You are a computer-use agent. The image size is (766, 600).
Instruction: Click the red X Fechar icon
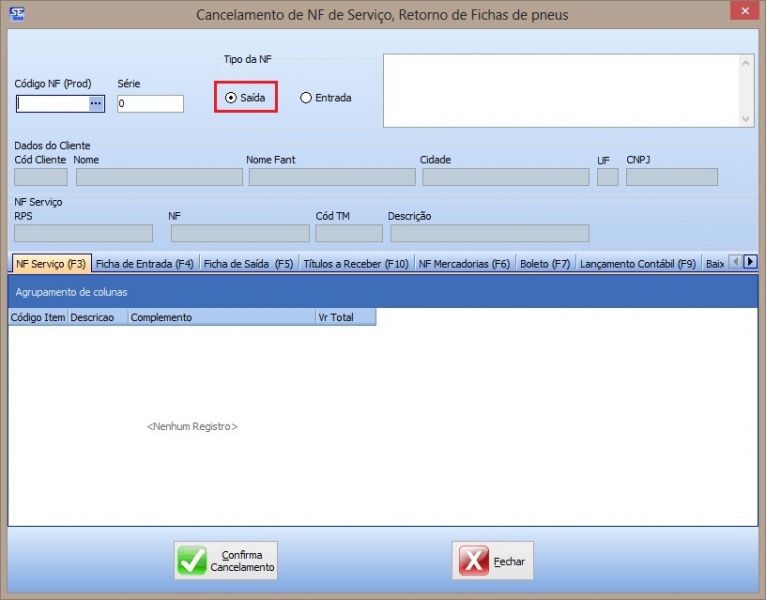point(474,561)
